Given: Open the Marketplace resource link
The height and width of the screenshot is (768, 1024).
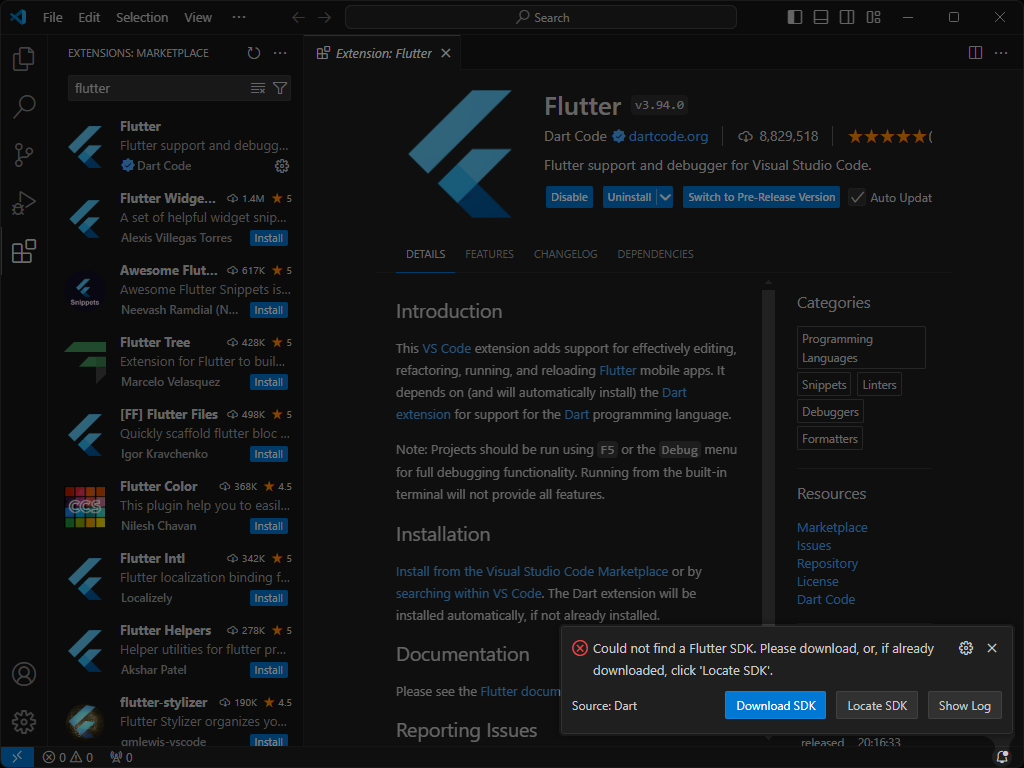Looking at the screenshot, I should pos(832,527).
